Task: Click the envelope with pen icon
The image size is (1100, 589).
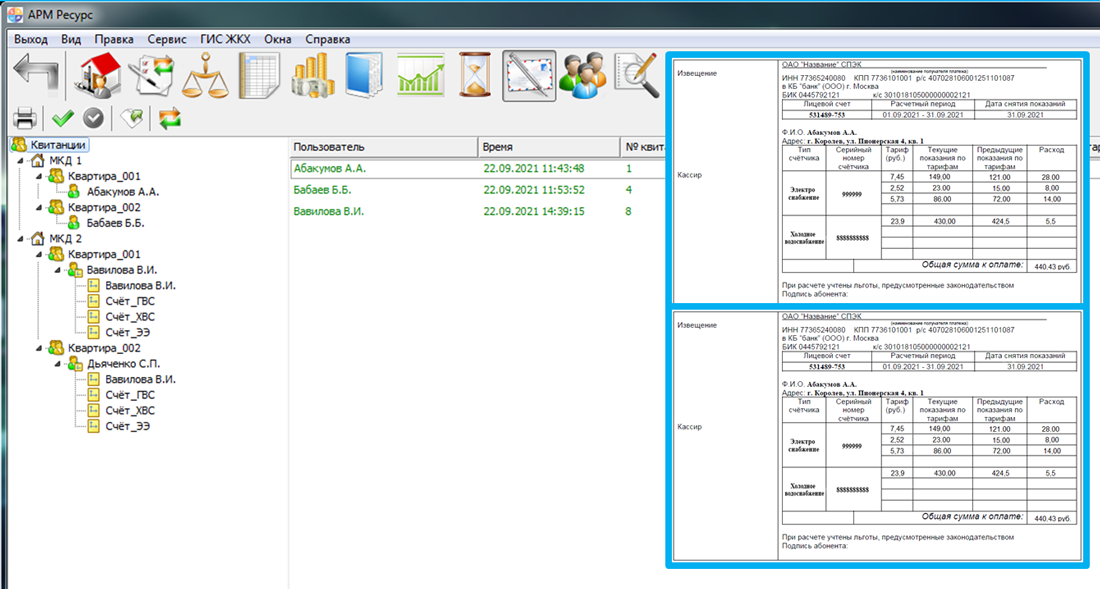Action: coord(529,76)
